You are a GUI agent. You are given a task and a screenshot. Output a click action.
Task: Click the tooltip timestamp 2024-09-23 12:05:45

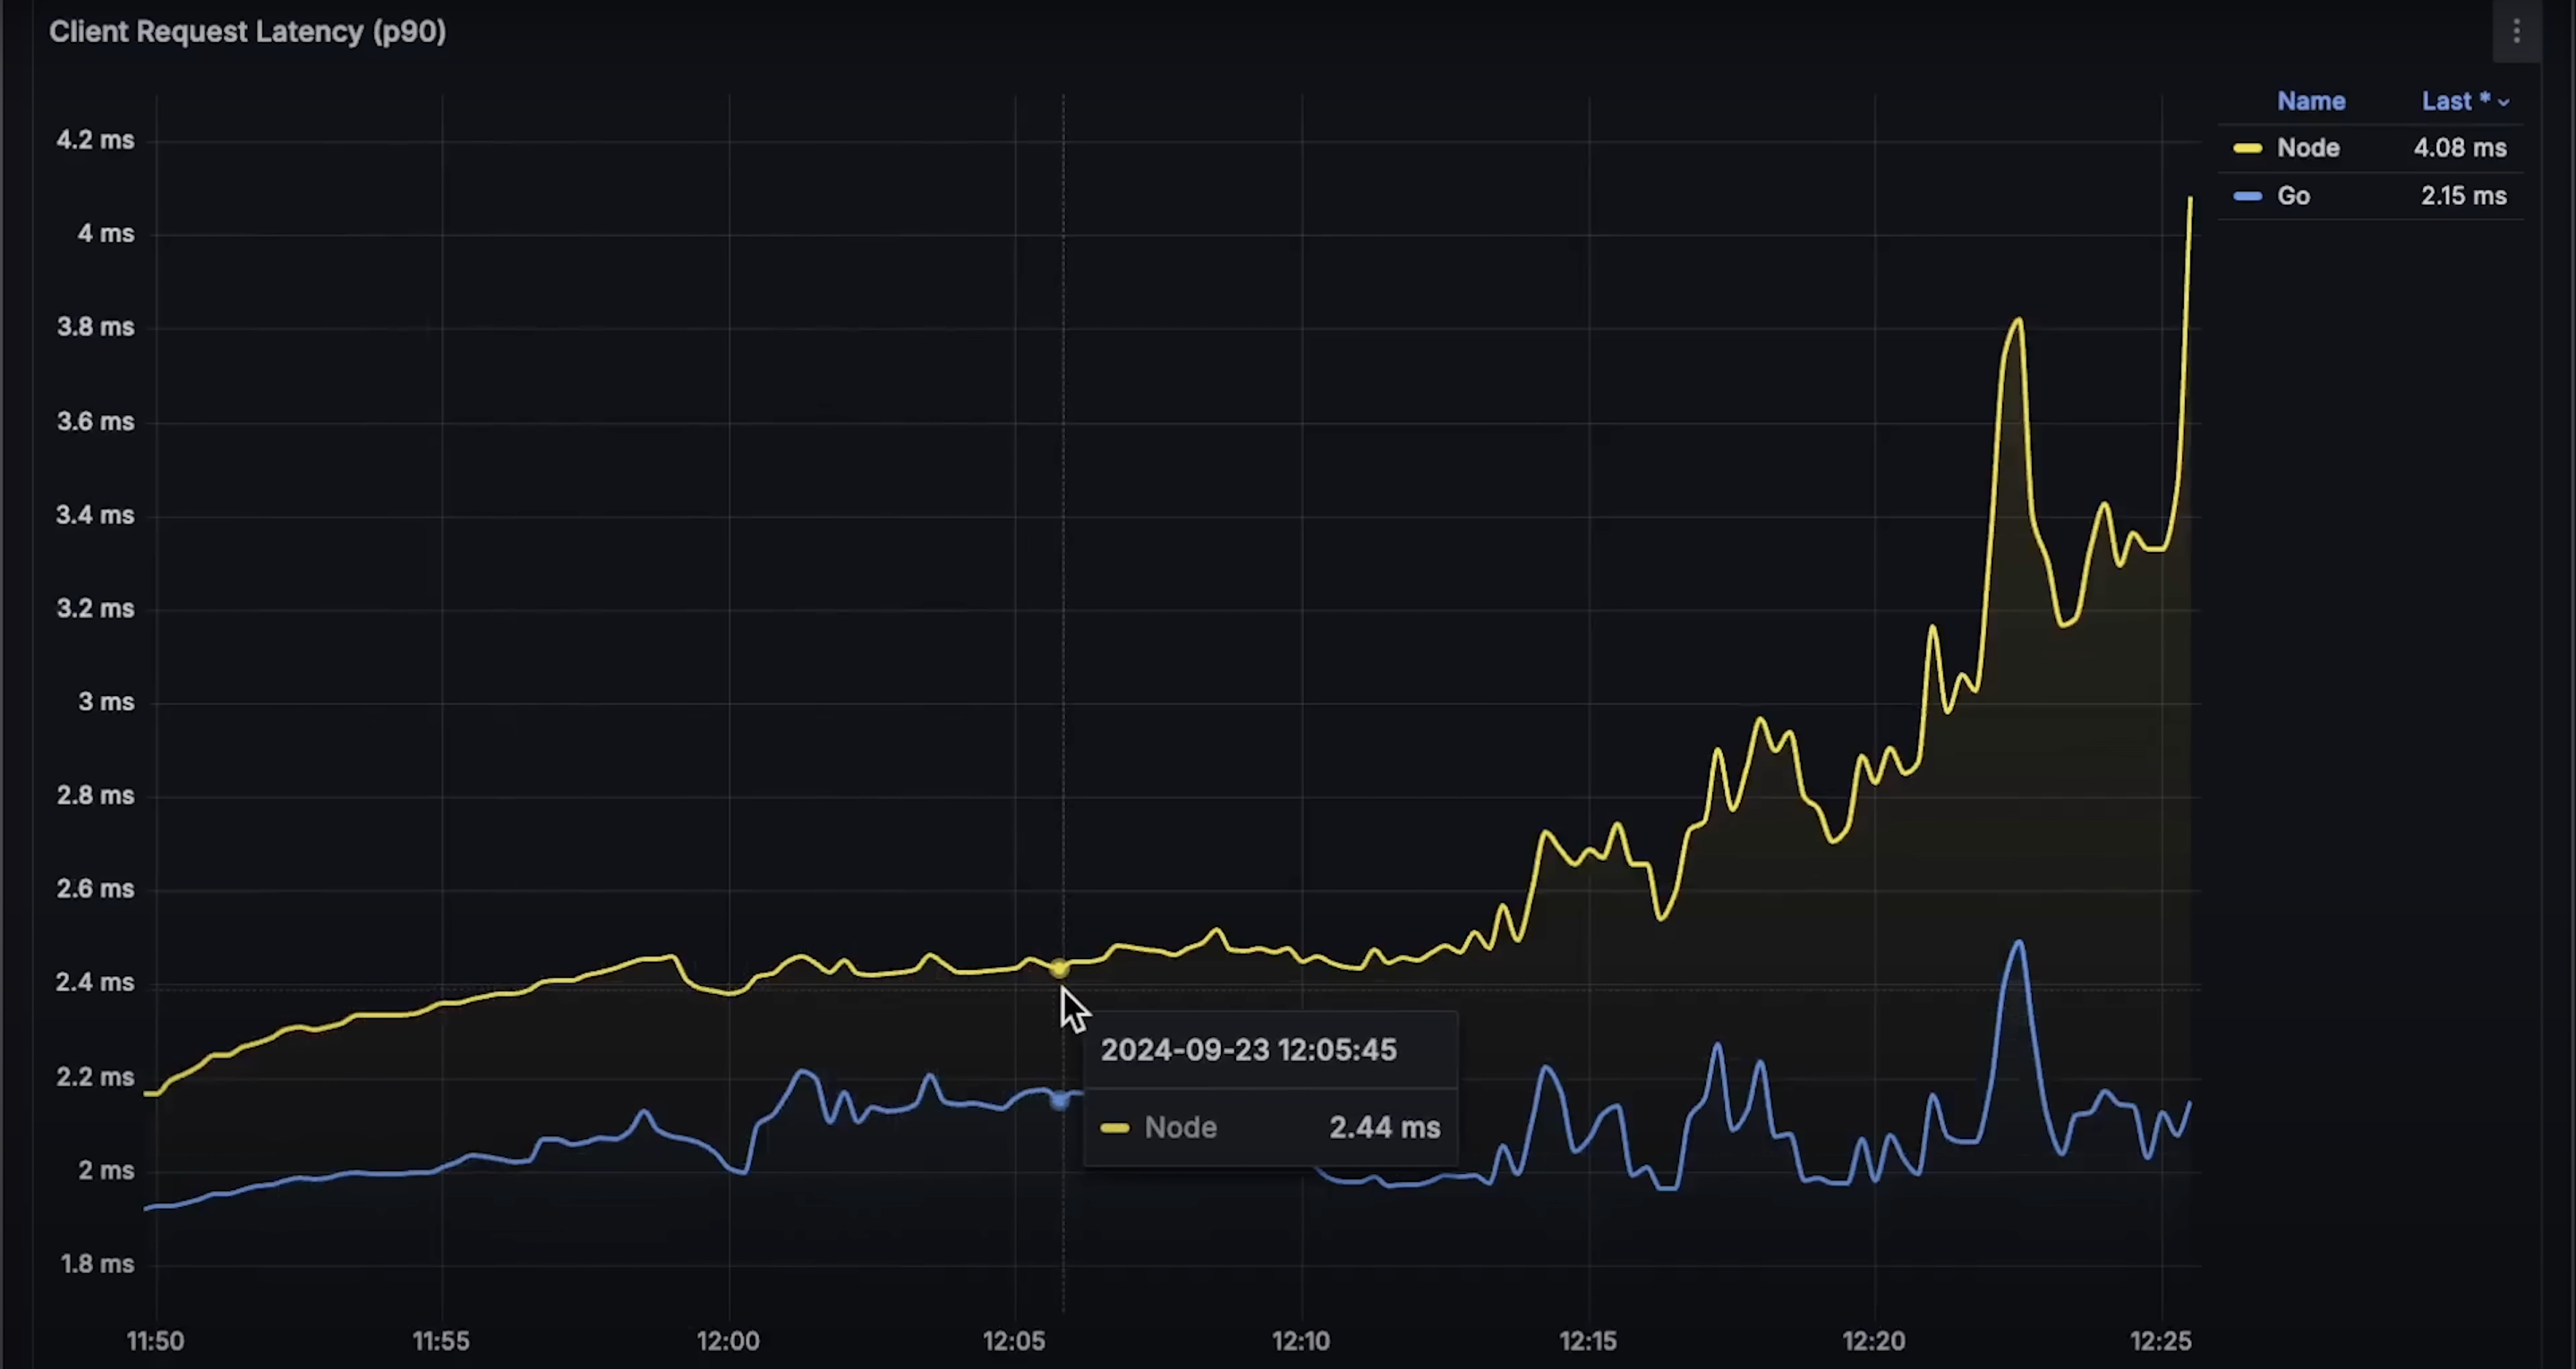(x=1248, y=1050)
